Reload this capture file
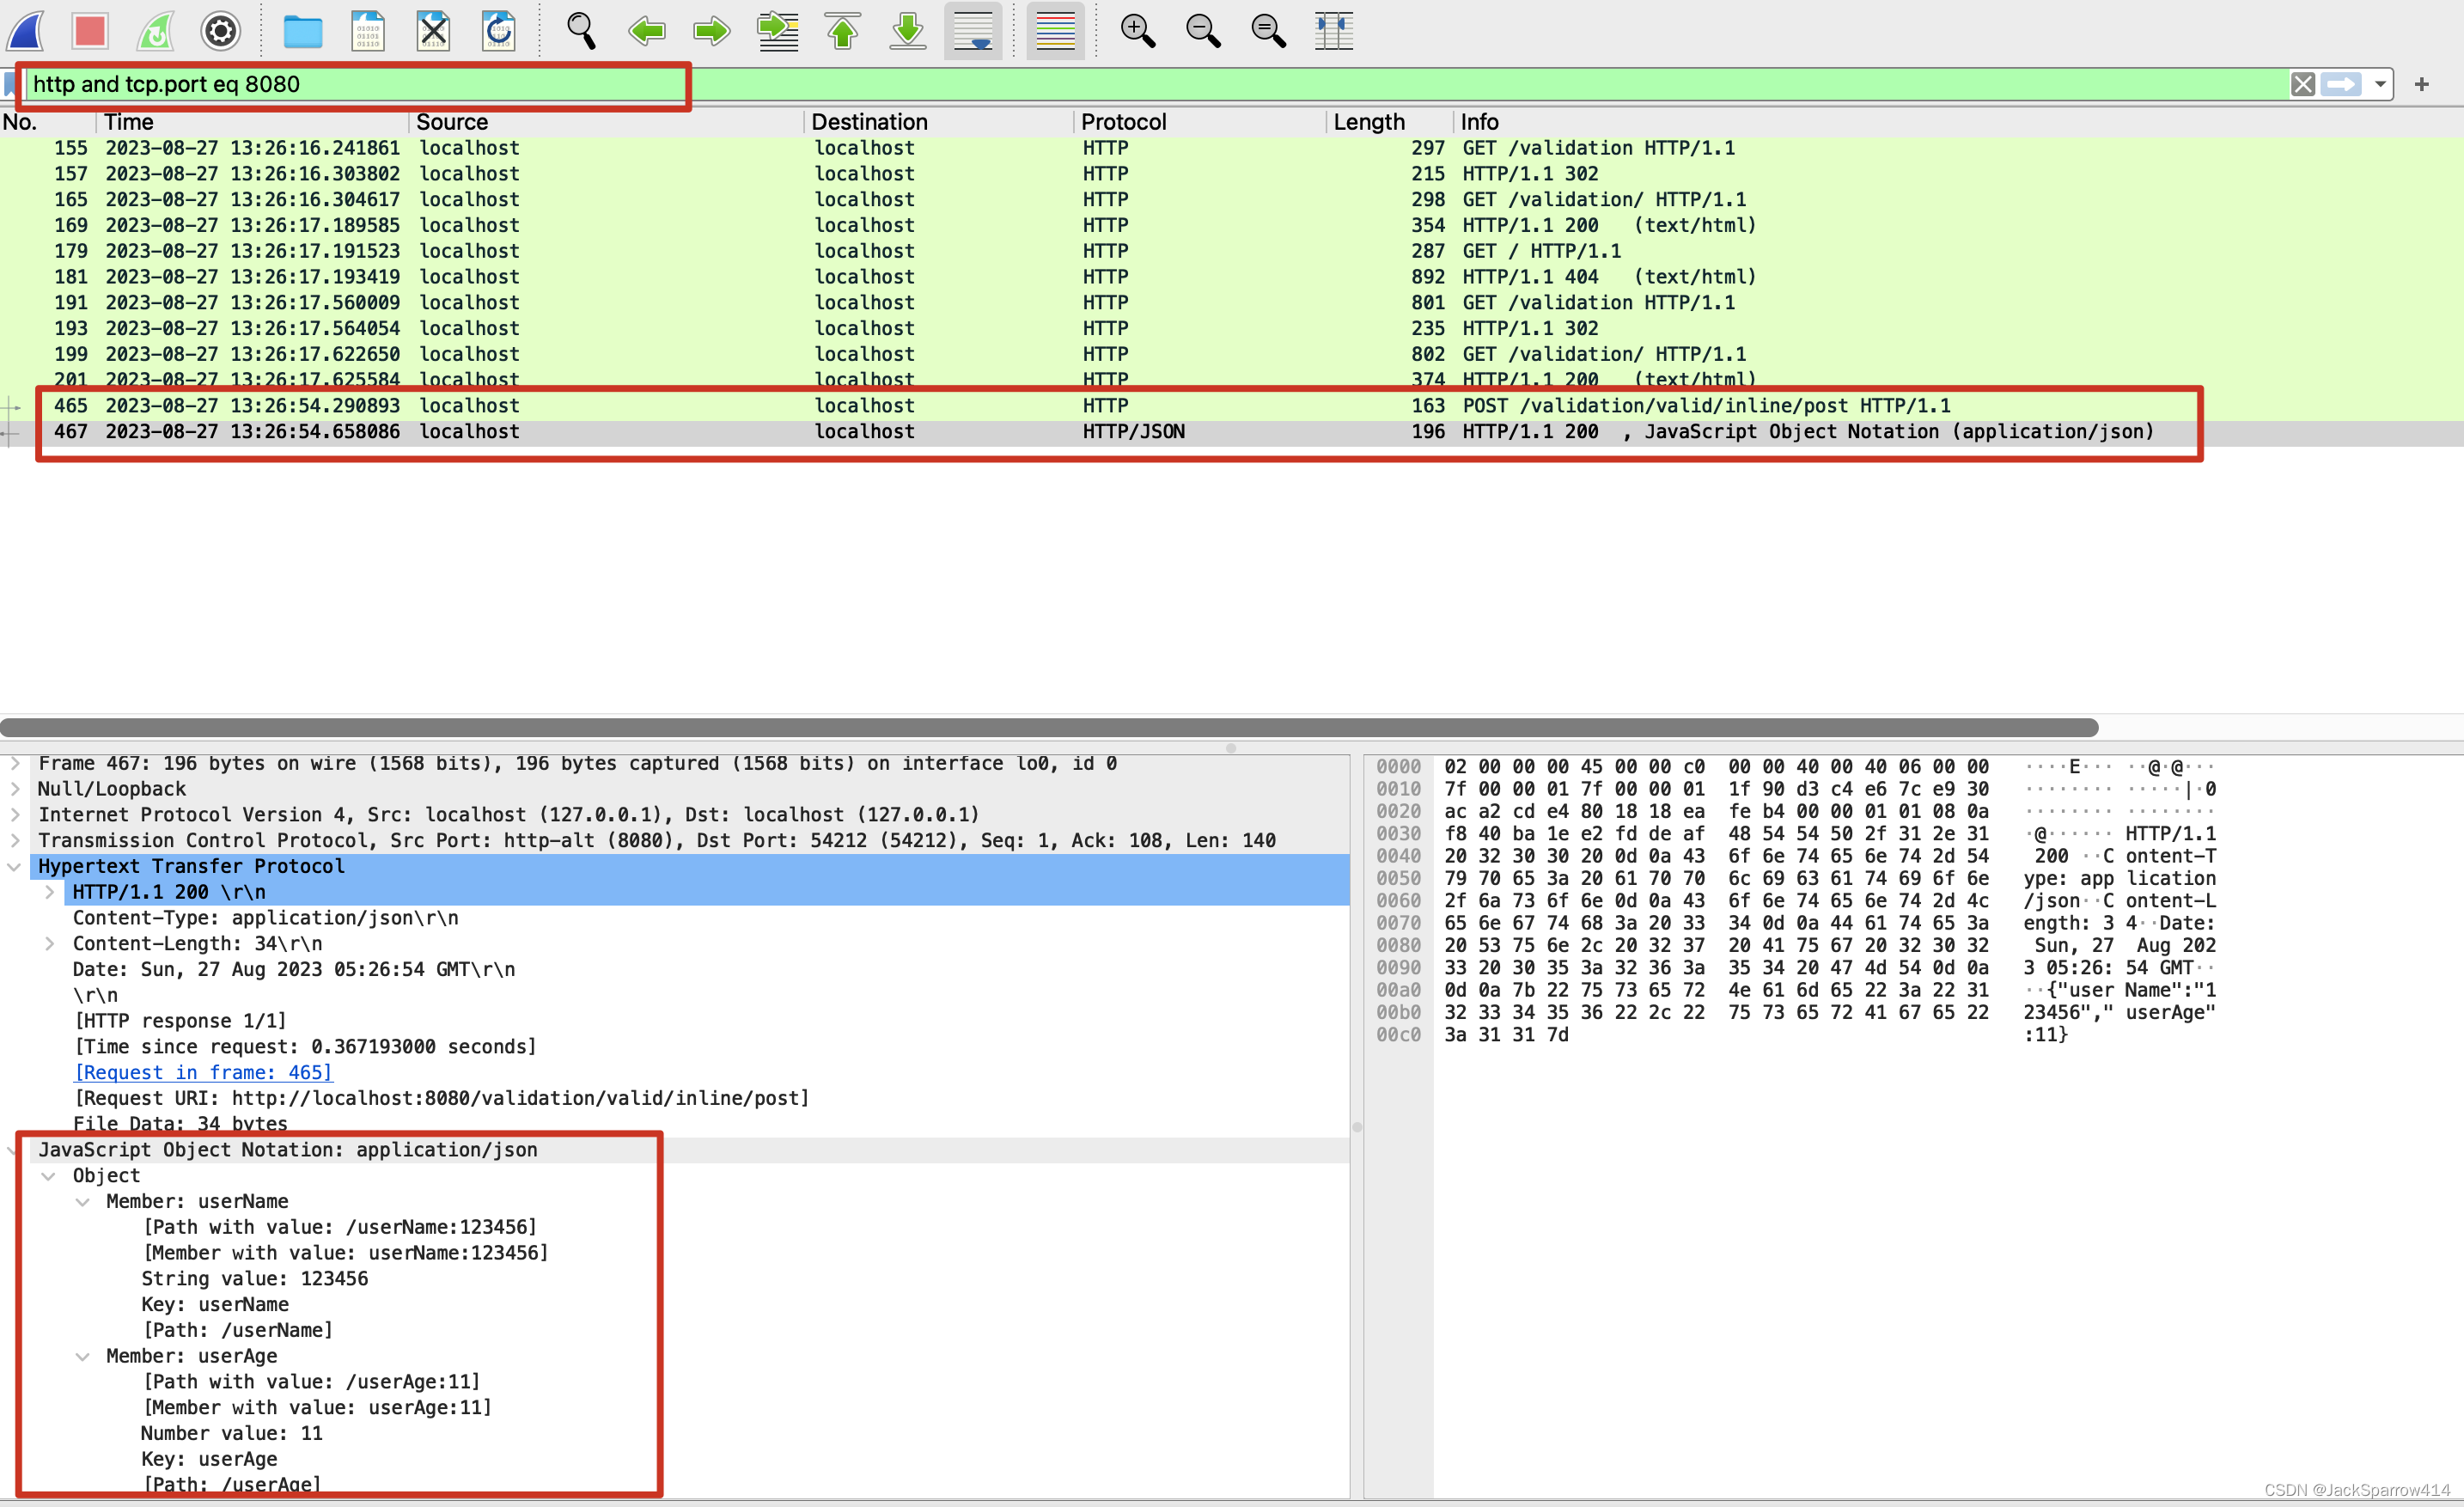 coord(498,31)
